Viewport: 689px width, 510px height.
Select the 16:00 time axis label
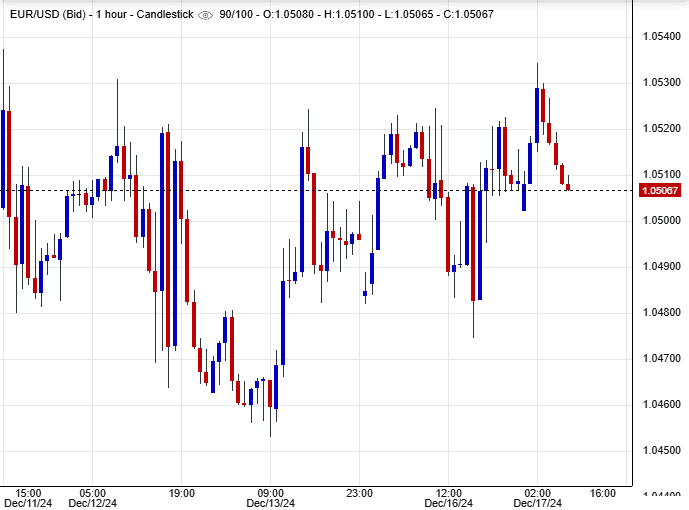[x=602, y=493]
